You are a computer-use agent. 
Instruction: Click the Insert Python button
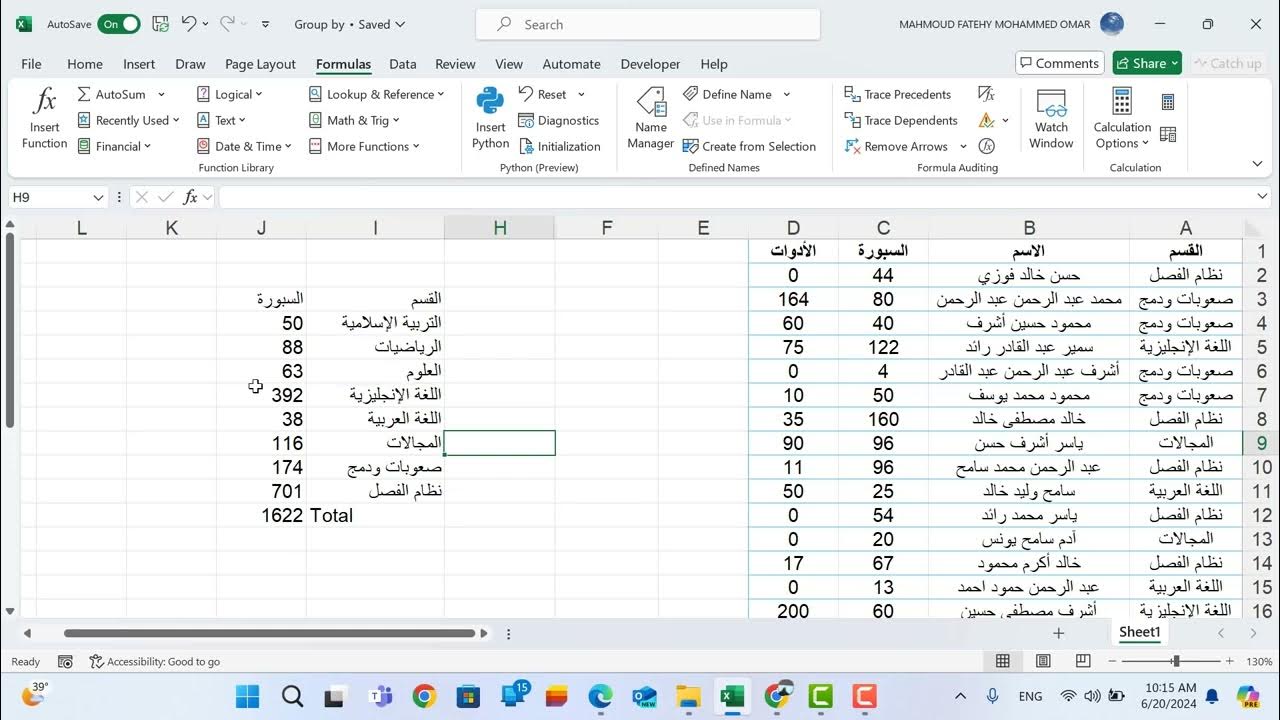(x=490, y=118)
